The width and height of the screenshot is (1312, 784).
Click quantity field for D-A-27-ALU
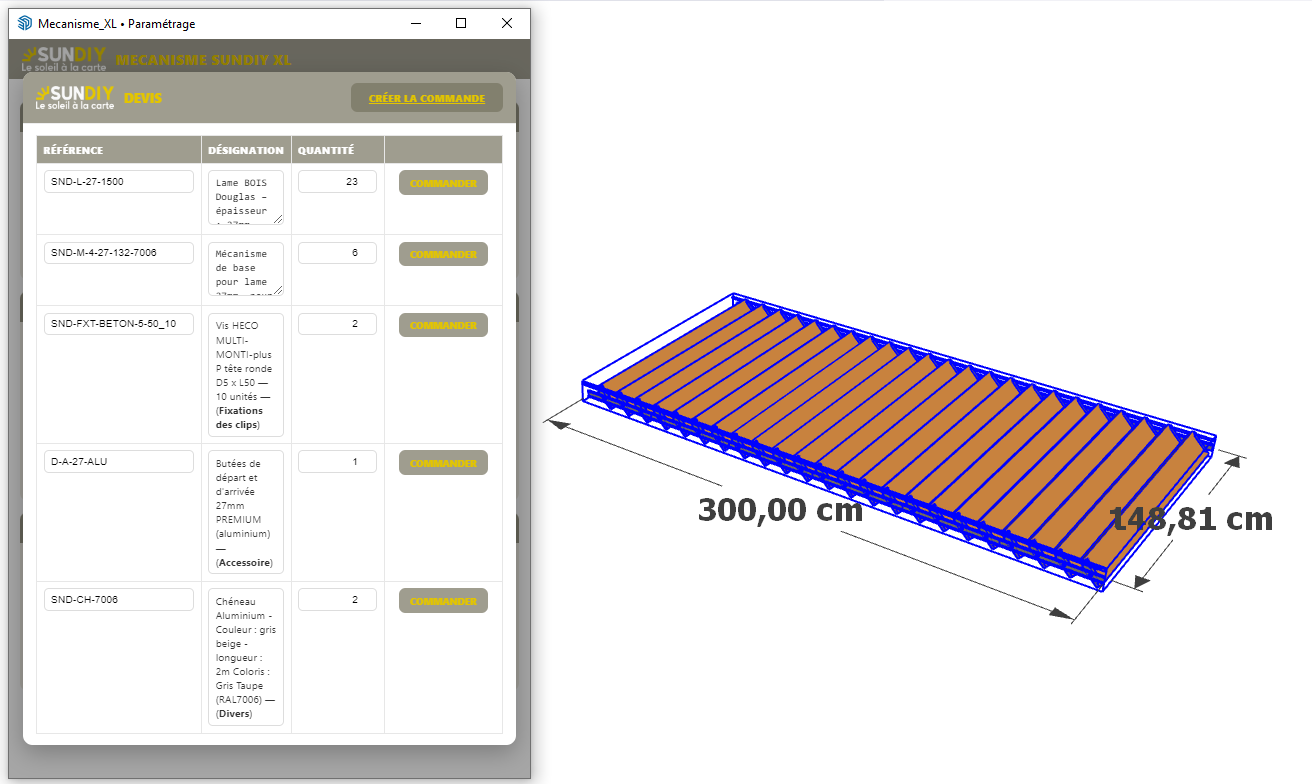click(x=337, y=462)
